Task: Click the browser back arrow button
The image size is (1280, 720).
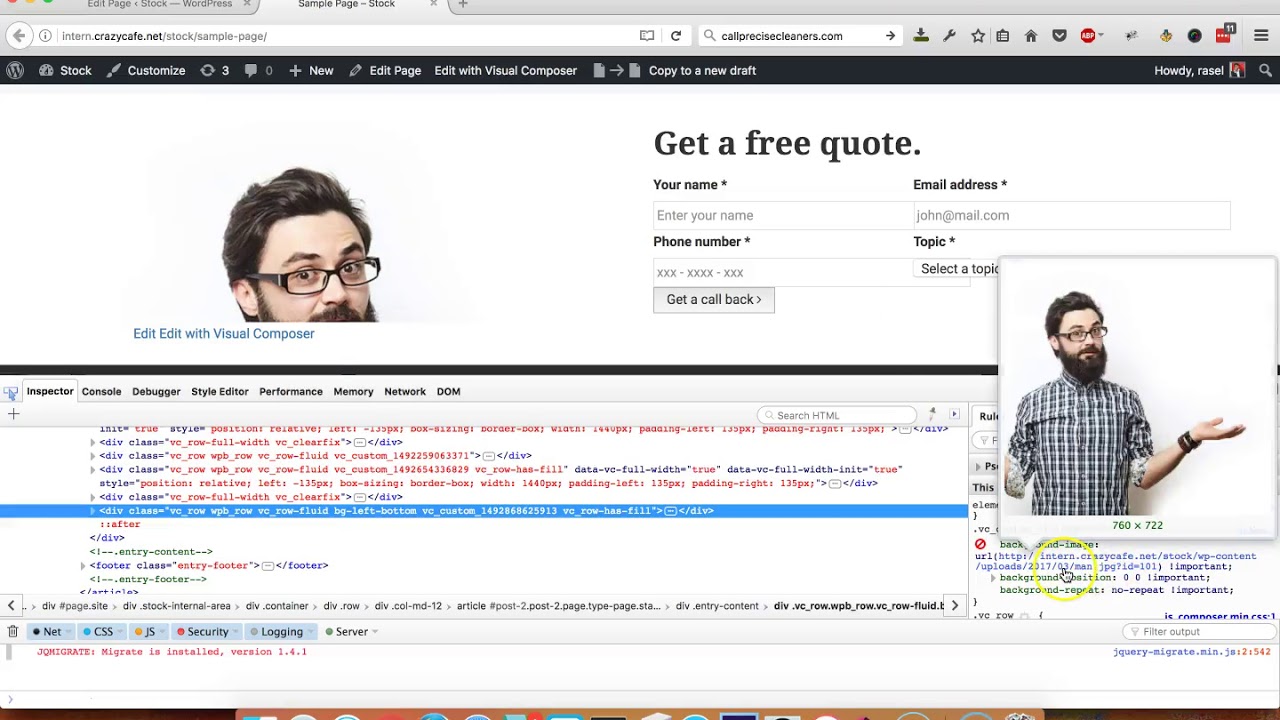Action: pyautogui.click(x=19, y=36)
